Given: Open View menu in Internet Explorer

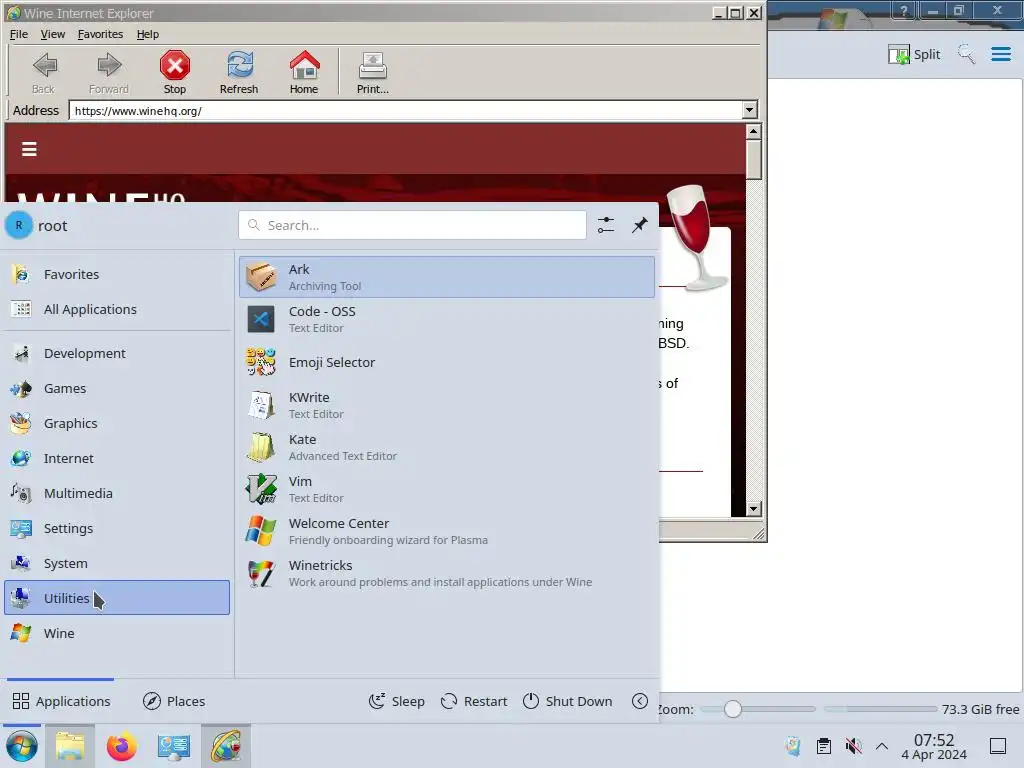Looking at the screenshot, I should (x=52, y=34).
